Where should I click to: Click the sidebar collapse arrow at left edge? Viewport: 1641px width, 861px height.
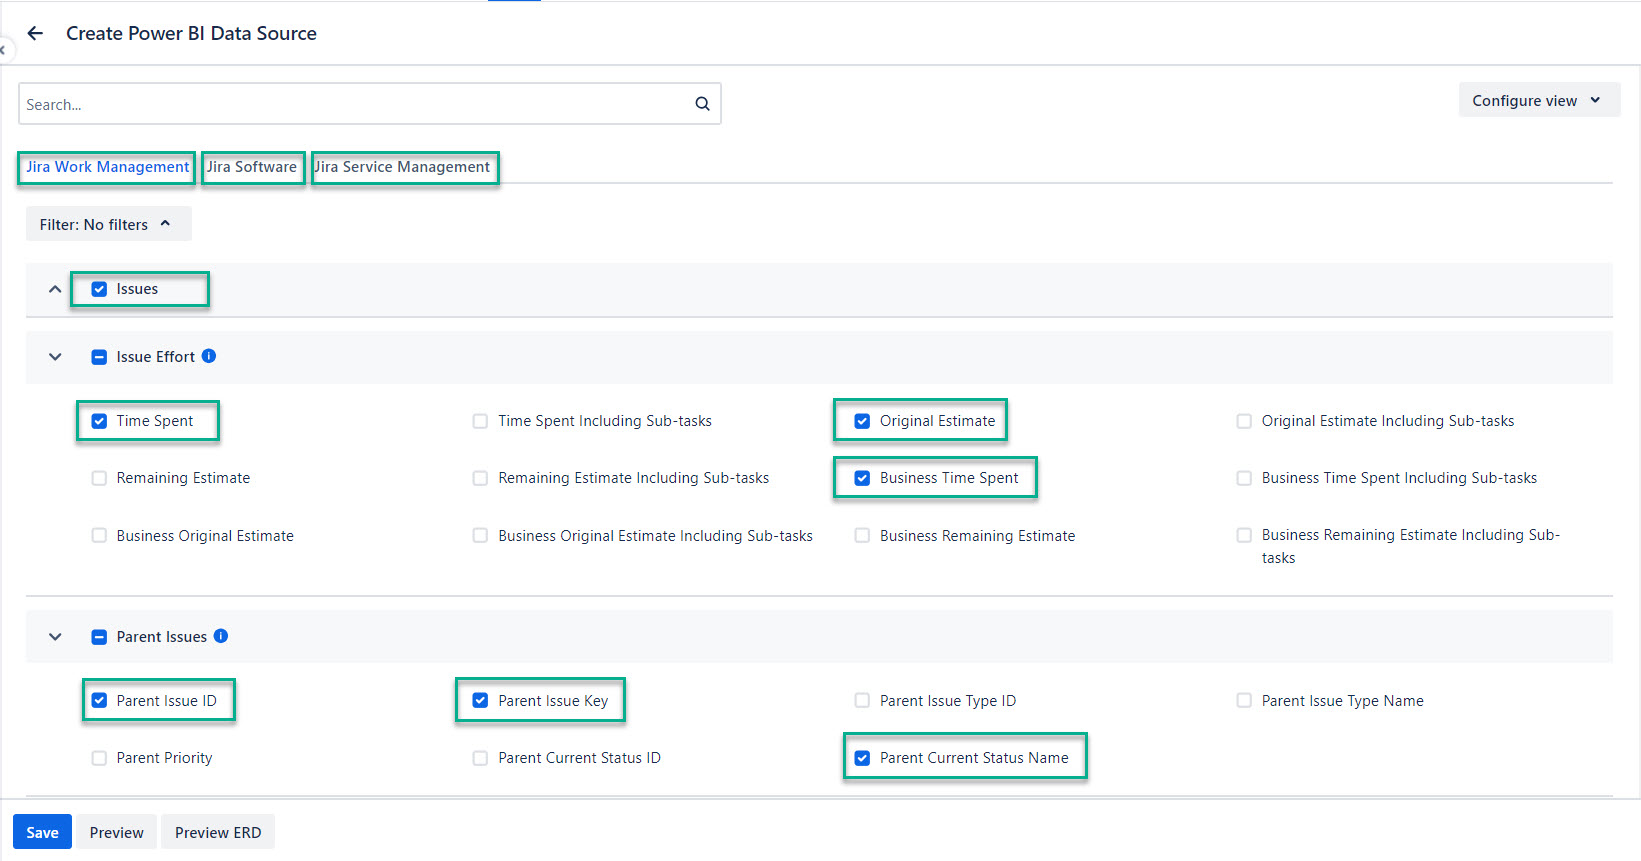click(x=3, y=50)
